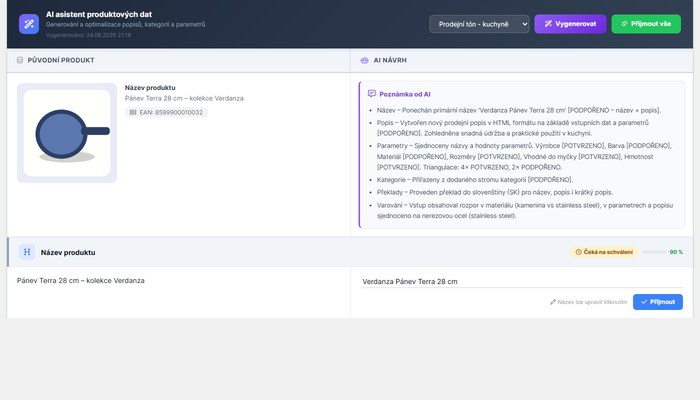The width and height of the screenshot is (700, 400).
Task: Click the database icon beside 'Původní produkt'
Action: pyautogui.click(x=20, y=60)
